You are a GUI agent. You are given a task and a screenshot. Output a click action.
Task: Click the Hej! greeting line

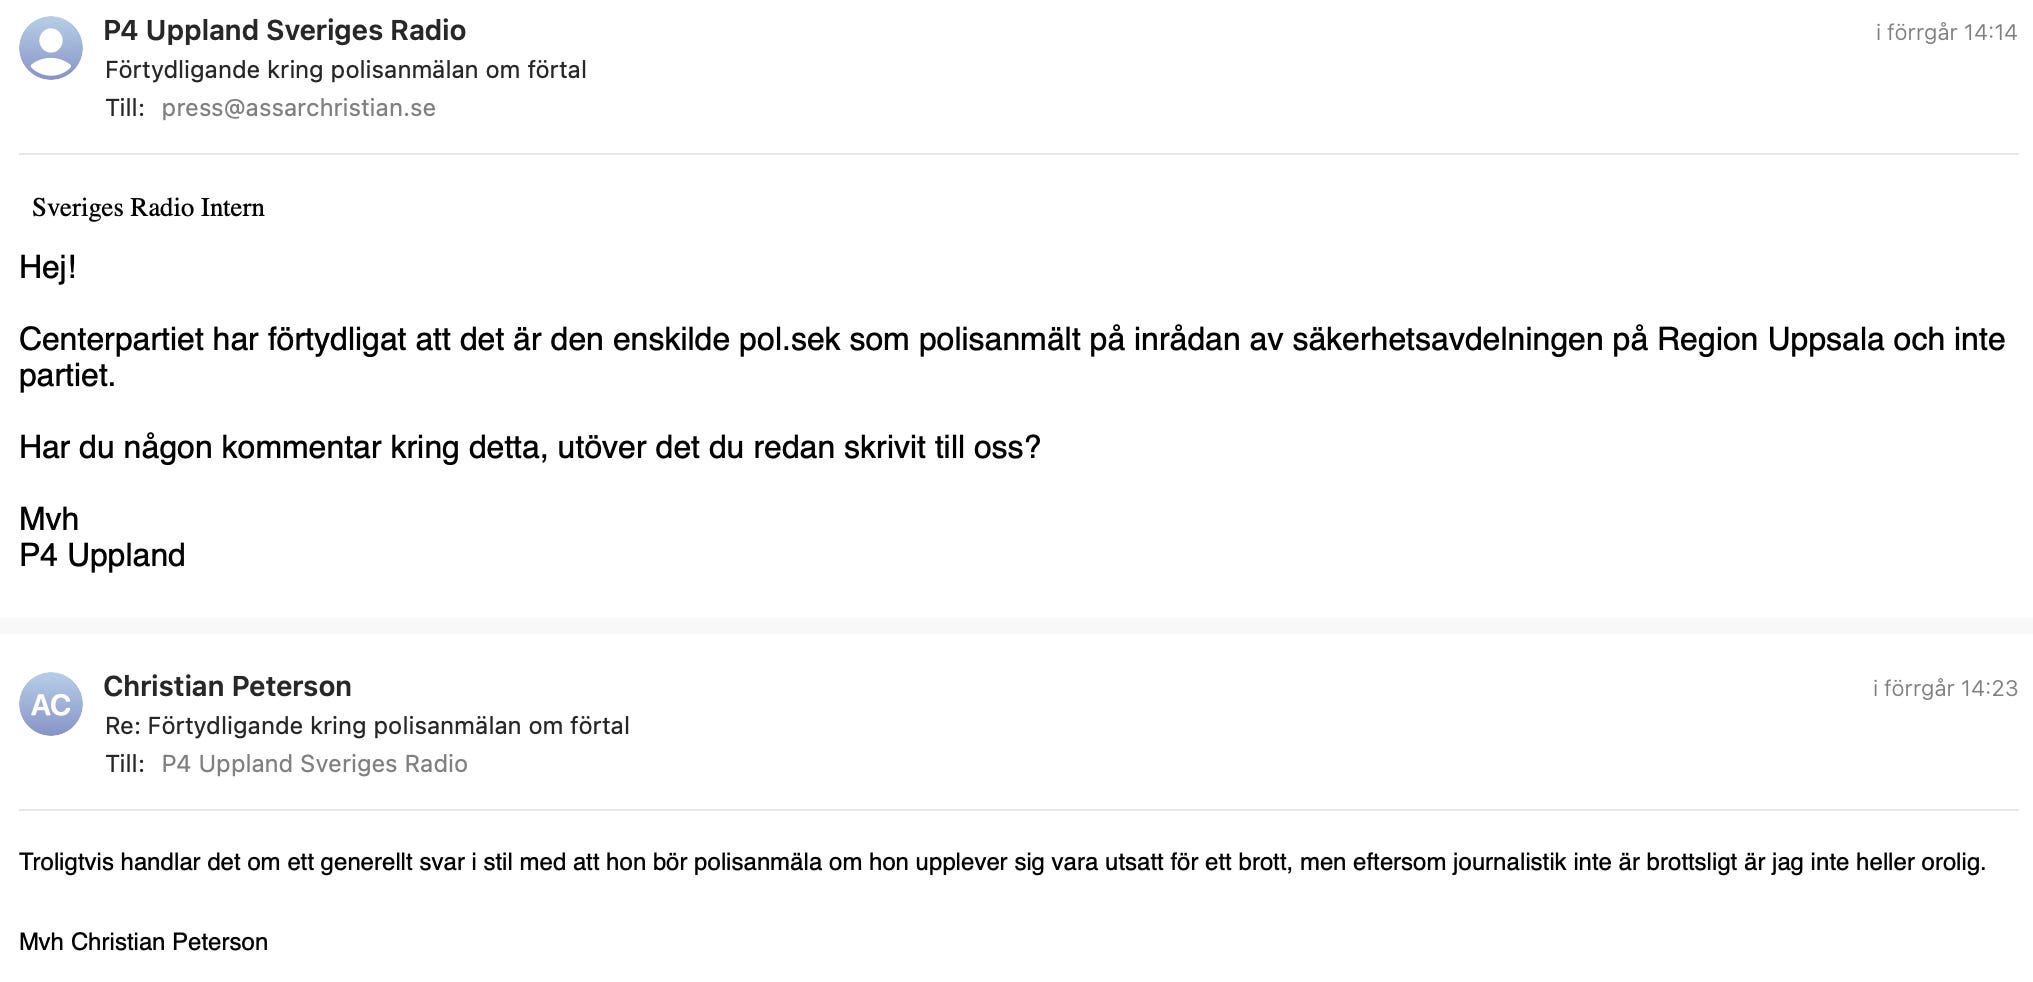coord(48,267)
